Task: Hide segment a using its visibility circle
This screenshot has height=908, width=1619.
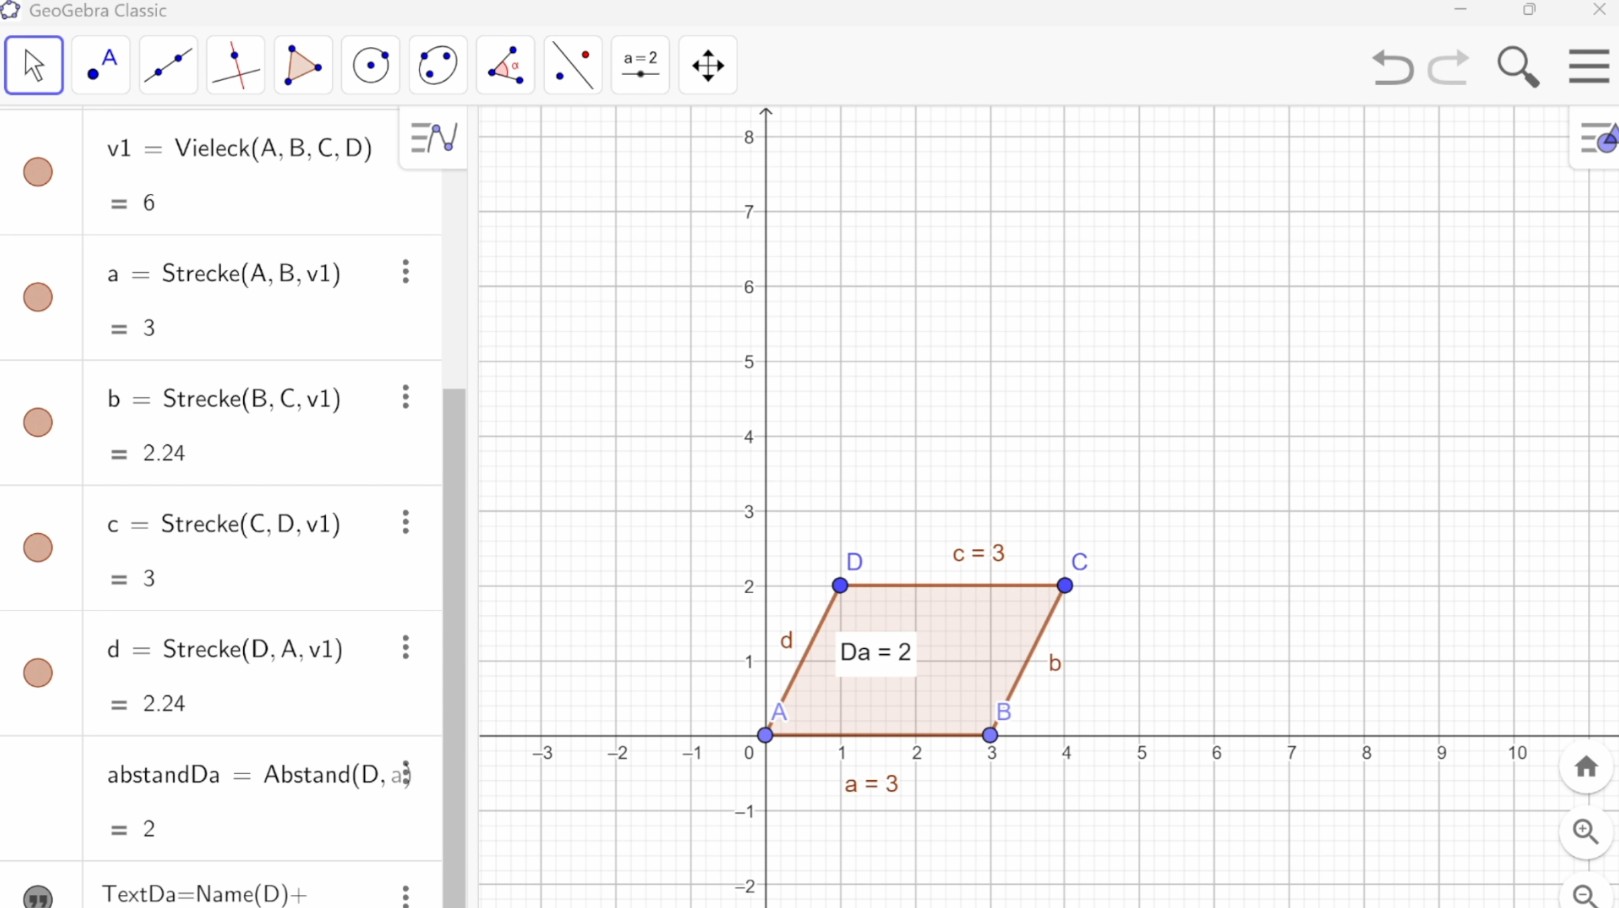Action: click(38, 297)
